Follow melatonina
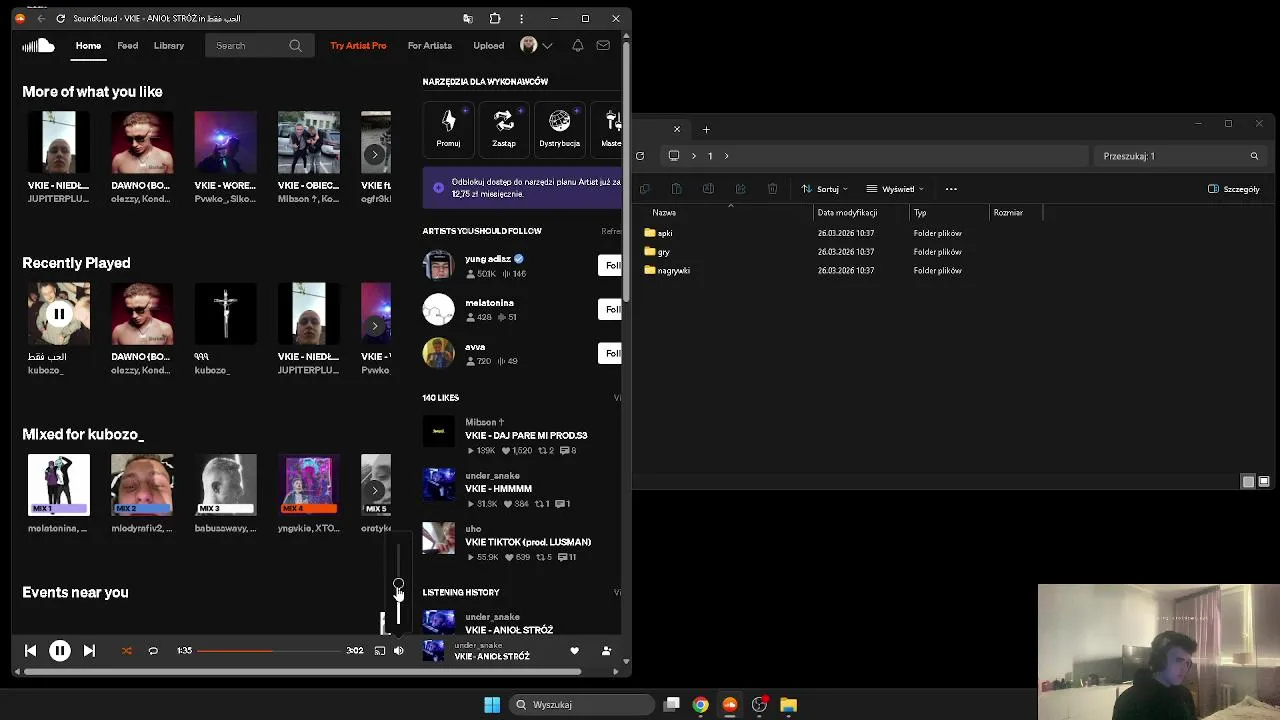The height and width of the screenshot is (720, 1280). point(610,309)
